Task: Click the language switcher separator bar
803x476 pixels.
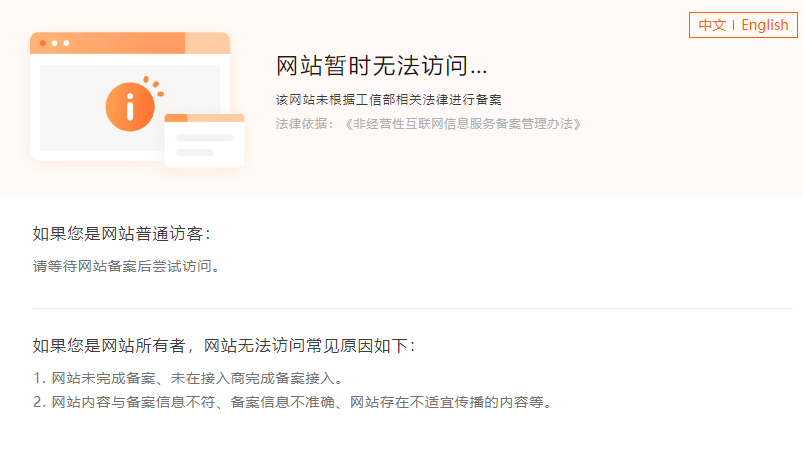Action: click(733, 25)
